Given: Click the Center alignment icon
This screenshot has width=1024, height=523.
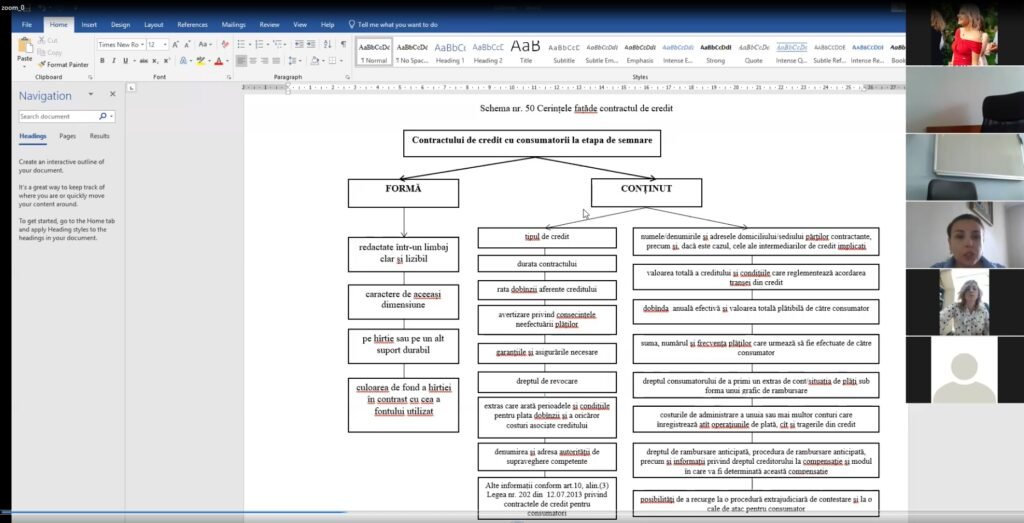Looking at the screenshot, I should click(x=253, y=61).
